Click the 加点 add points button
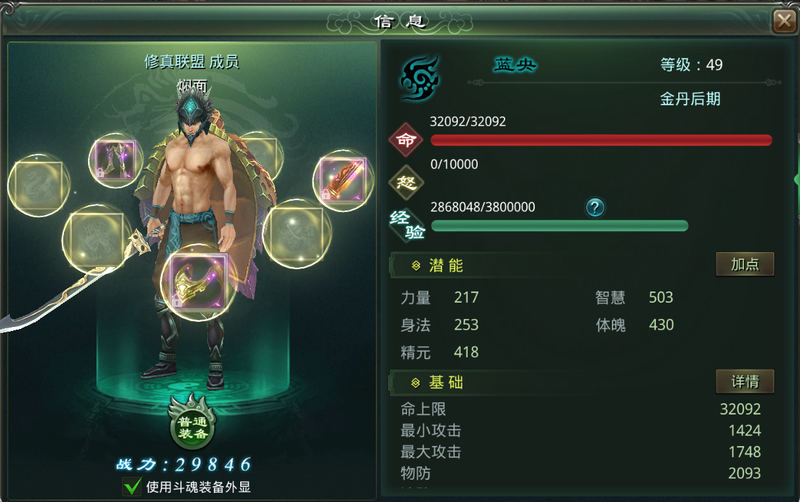800x502 pixels. pyautogui.click(x=745, y=264)
